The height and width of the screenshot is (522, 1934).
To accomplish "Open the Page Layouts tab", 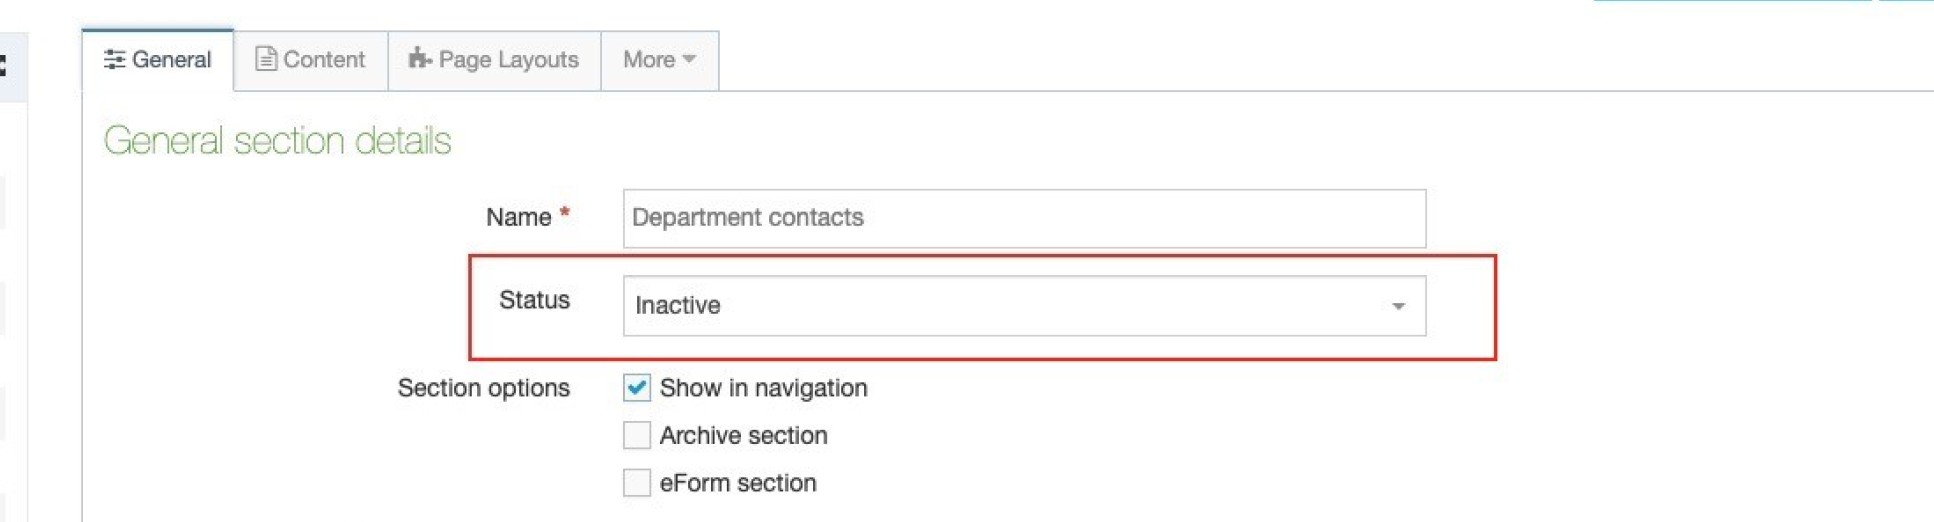I will [494, 60].
